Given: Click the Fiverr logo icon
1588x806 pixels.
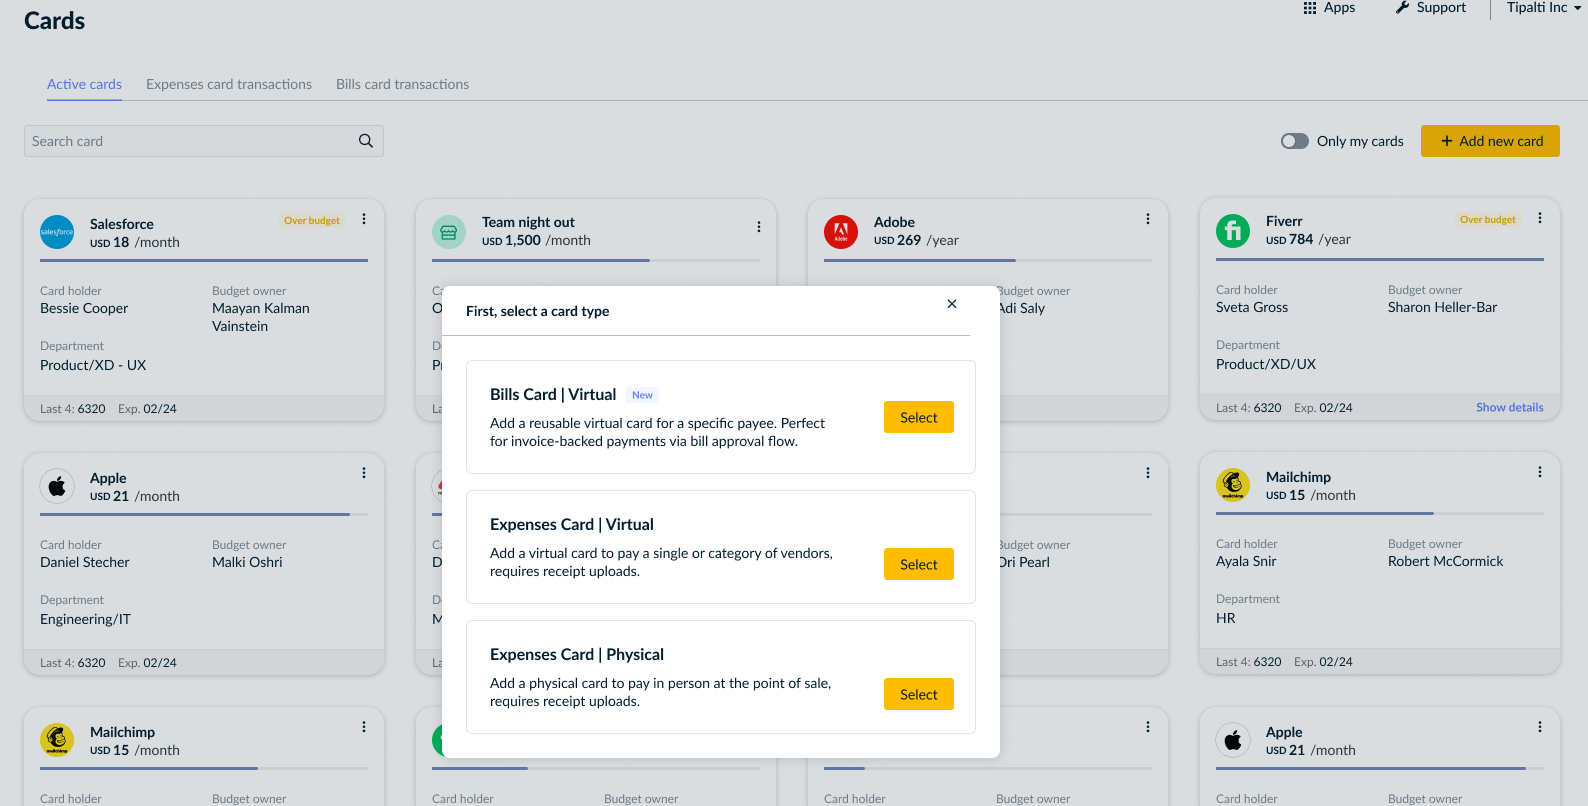Looking at the screenshot, I should click(x=1233, y=231).
